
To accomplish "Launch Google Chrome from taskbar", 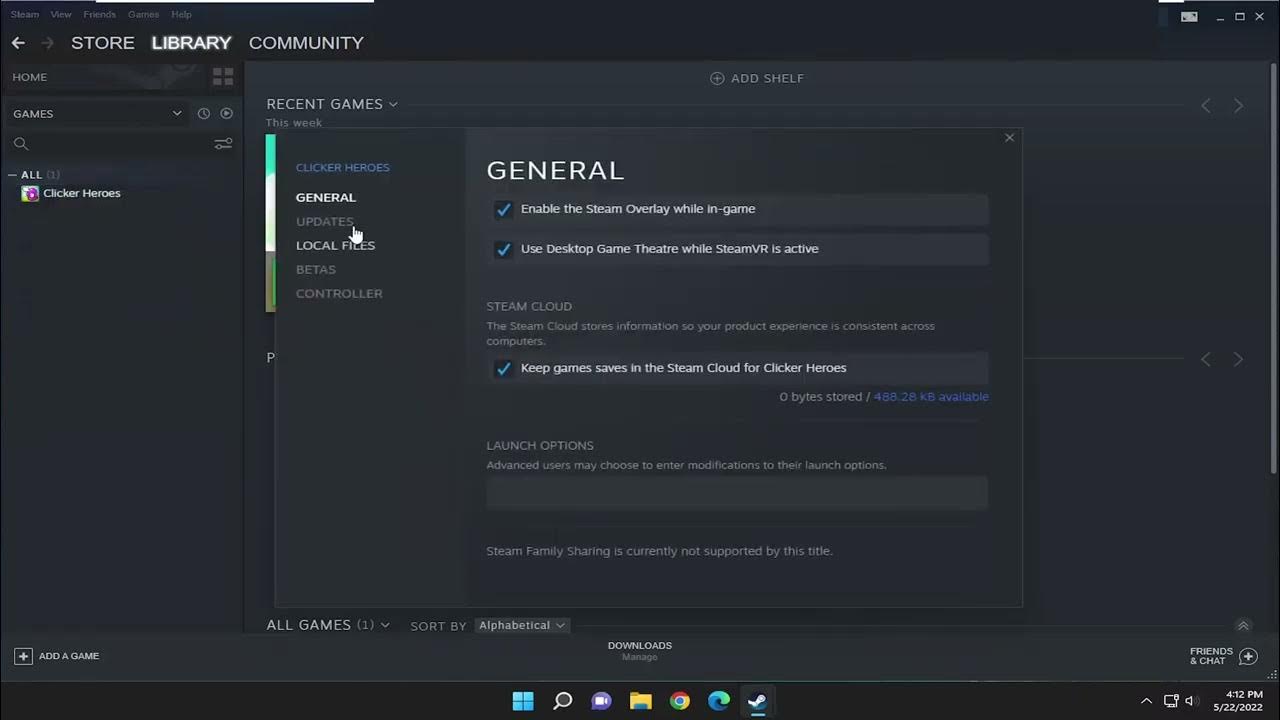I will tap(680, 701).
